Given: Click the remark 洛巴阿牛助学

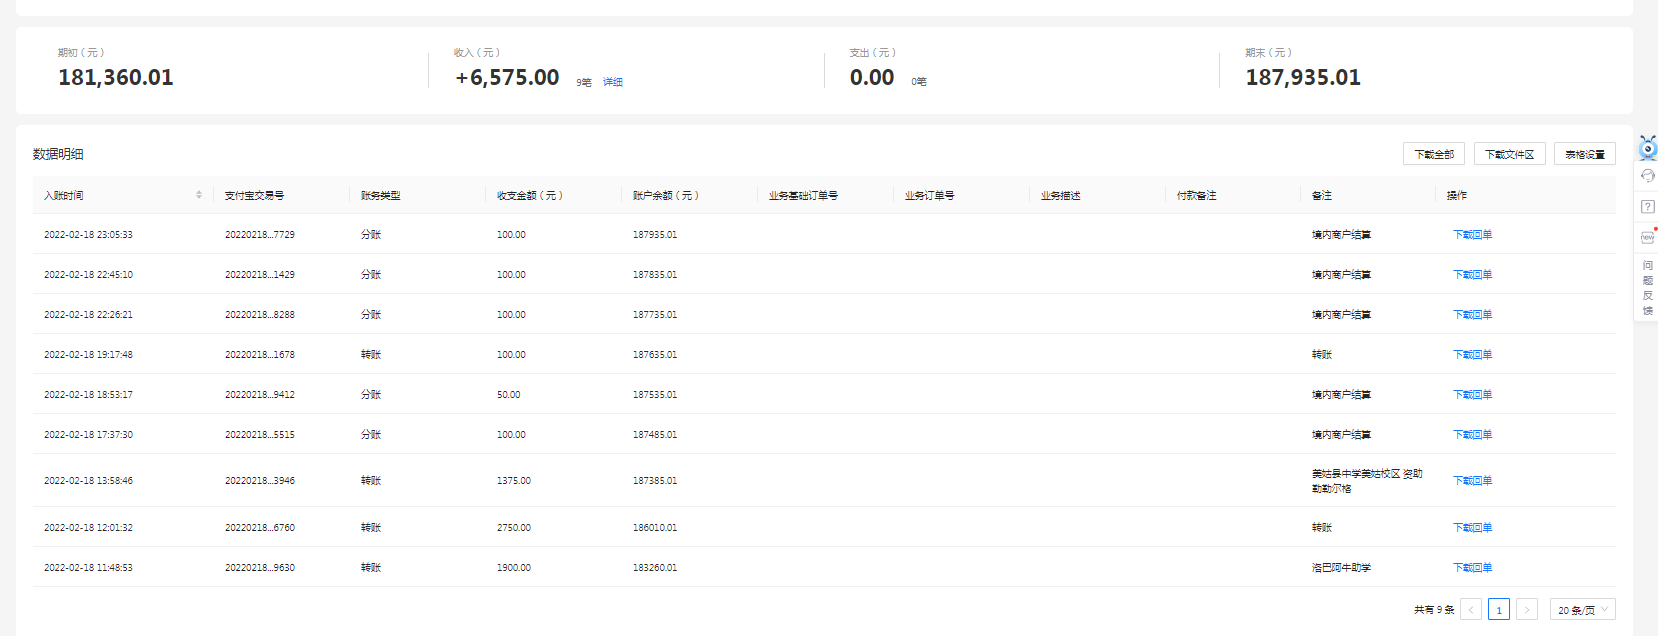Looking at the screenshot, I should pyautogui.click(x=1341, y=568).
